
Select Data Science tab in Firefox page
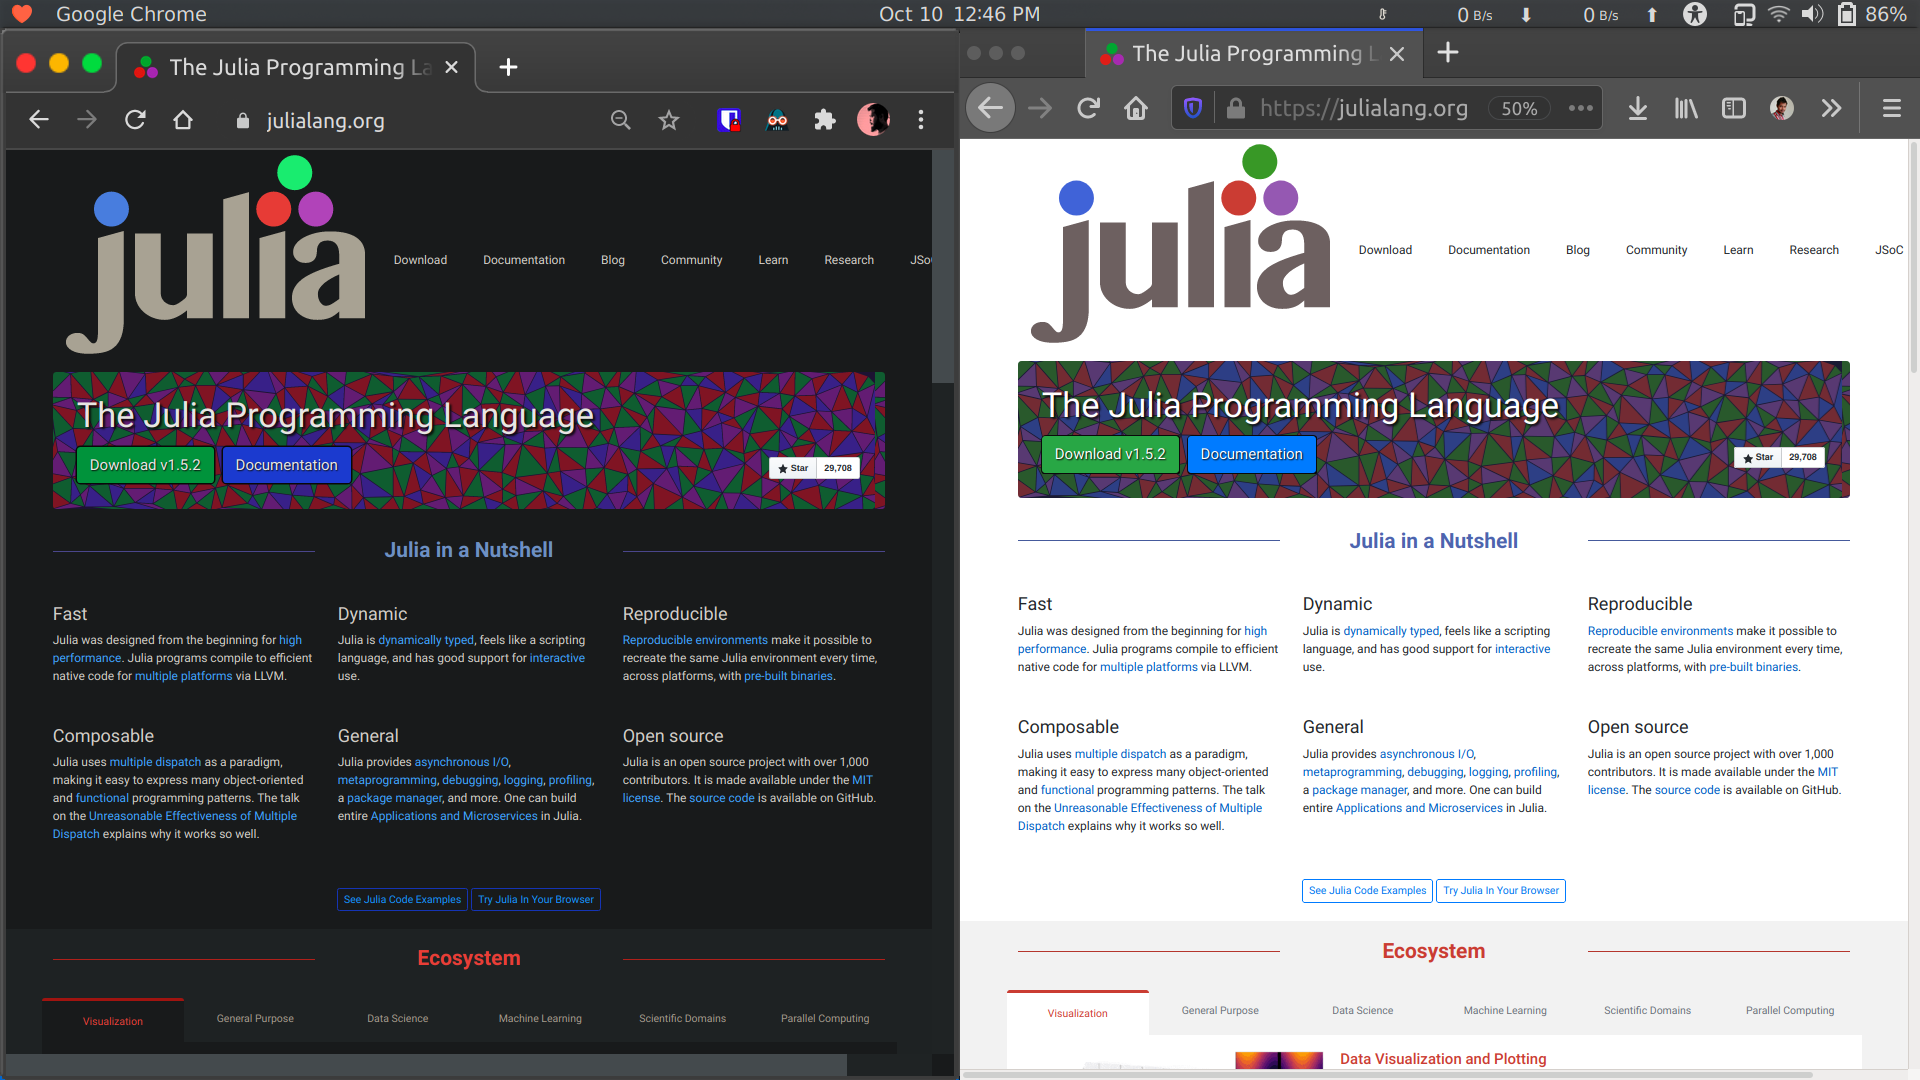coord(1362,1011)
